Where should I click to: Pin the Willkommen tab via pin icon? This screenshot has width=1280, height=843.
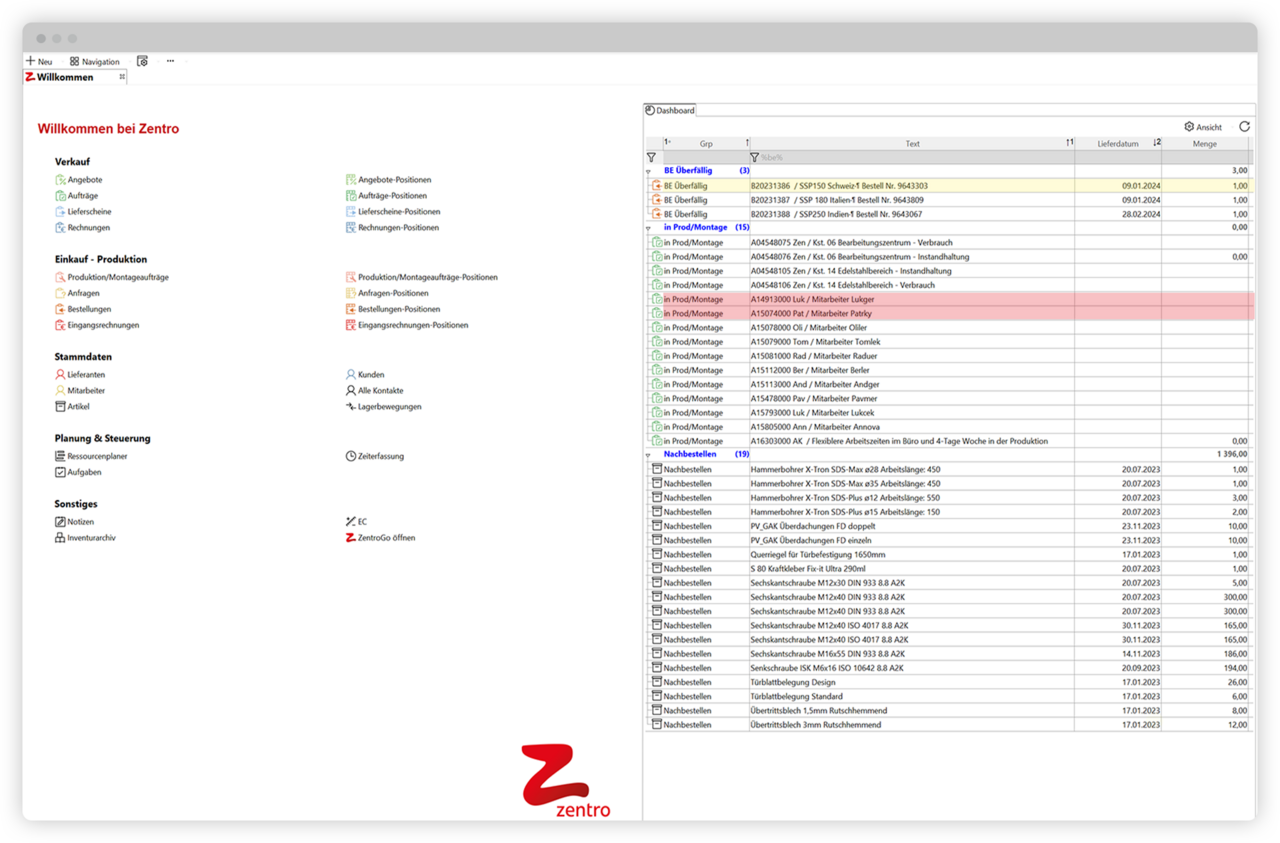click(122, 77)
